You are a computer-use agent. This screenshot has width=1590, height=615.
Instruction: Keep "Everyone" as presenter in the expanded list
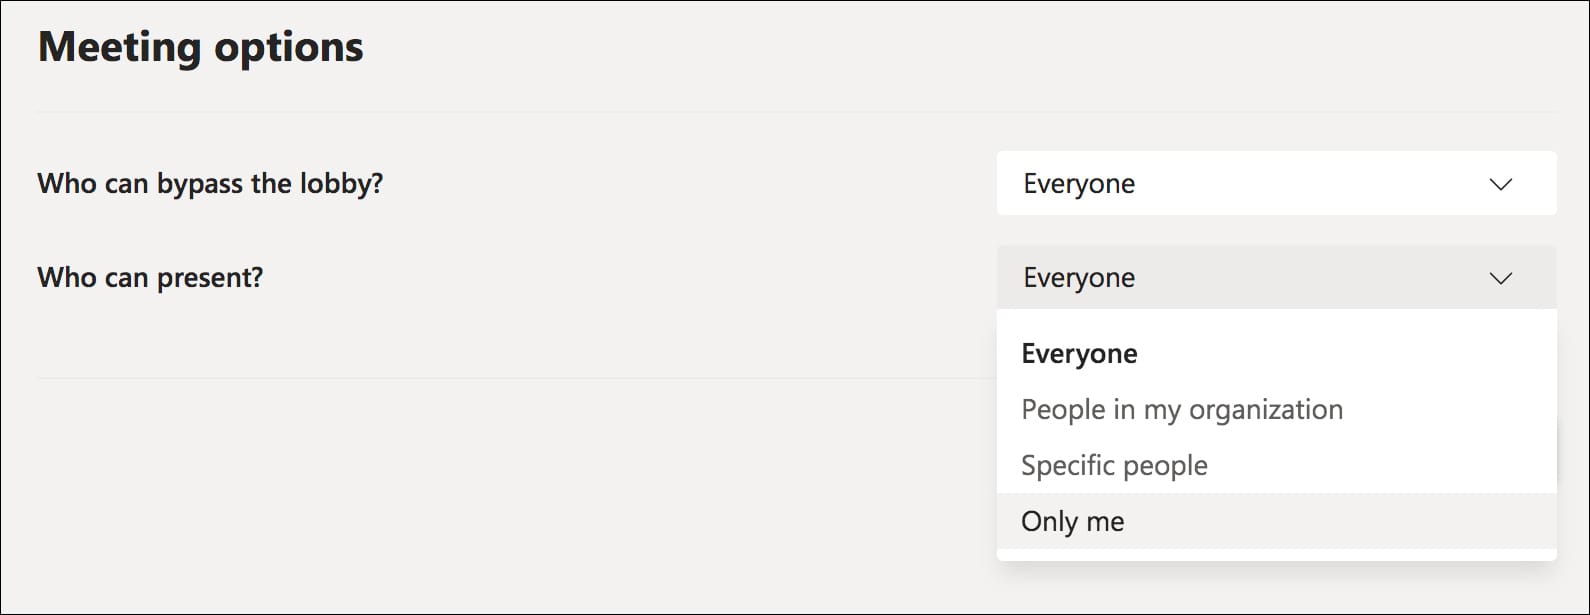click(x=1079, y=354)
